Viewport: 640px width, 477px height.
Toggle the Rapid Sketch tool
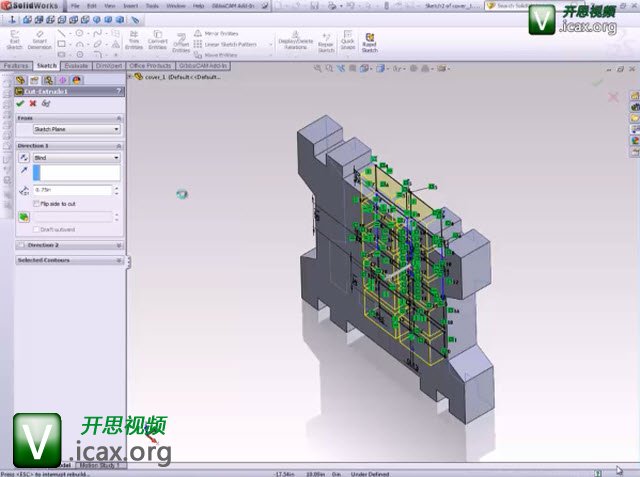(x=369, y=43)
